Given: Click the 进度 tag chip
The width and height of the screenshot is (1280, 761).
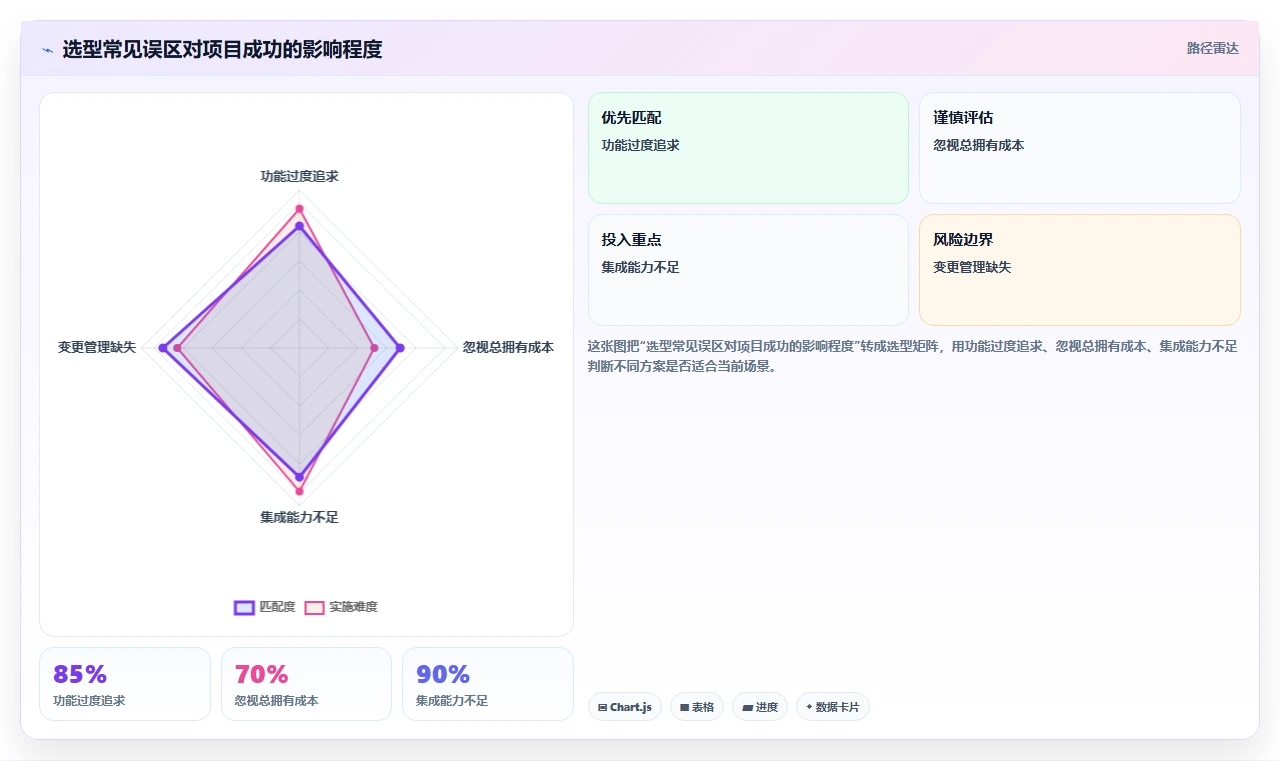Looking at the screenshot, I should tap(760, 707).
